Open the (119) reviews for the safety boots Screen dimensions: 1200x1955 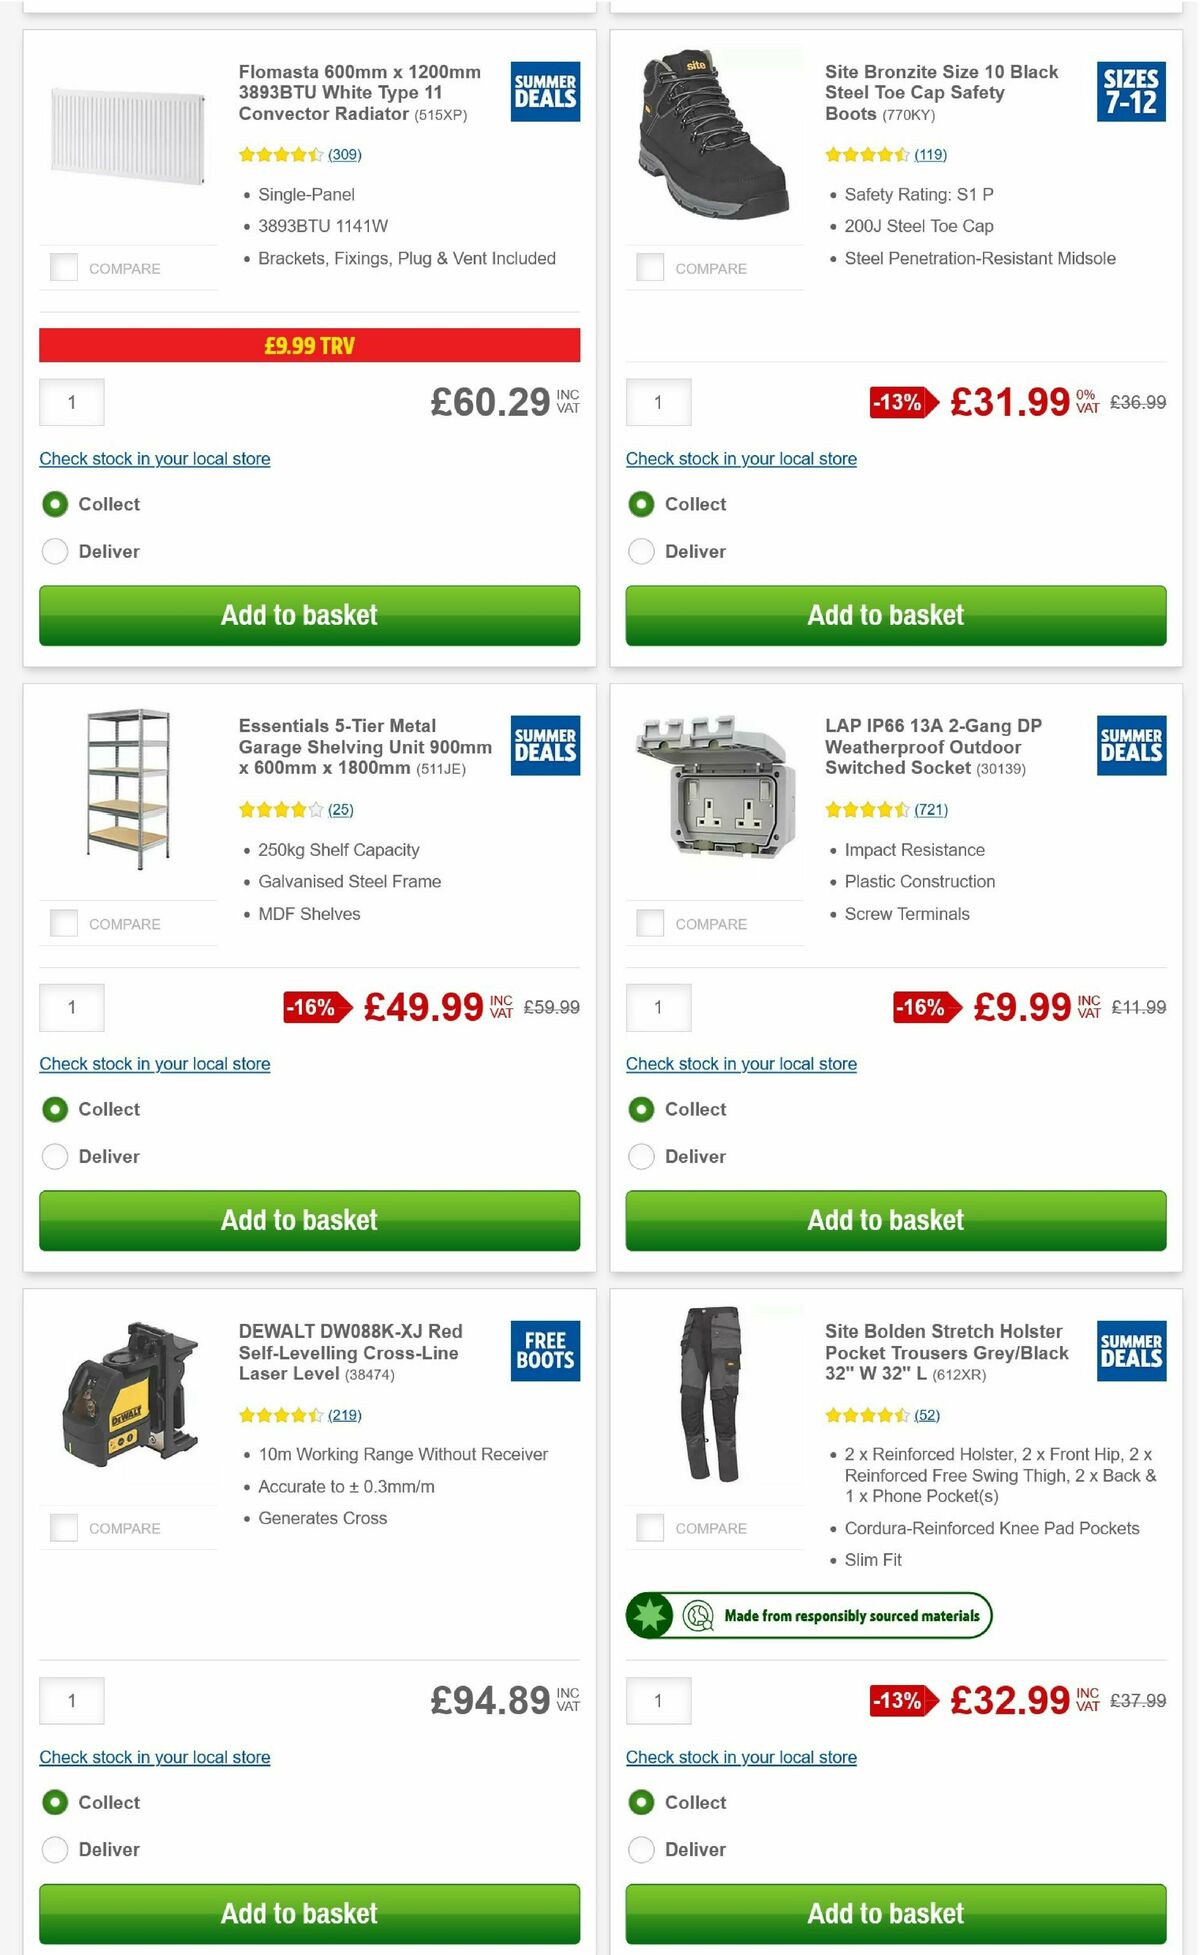[928, 155]
